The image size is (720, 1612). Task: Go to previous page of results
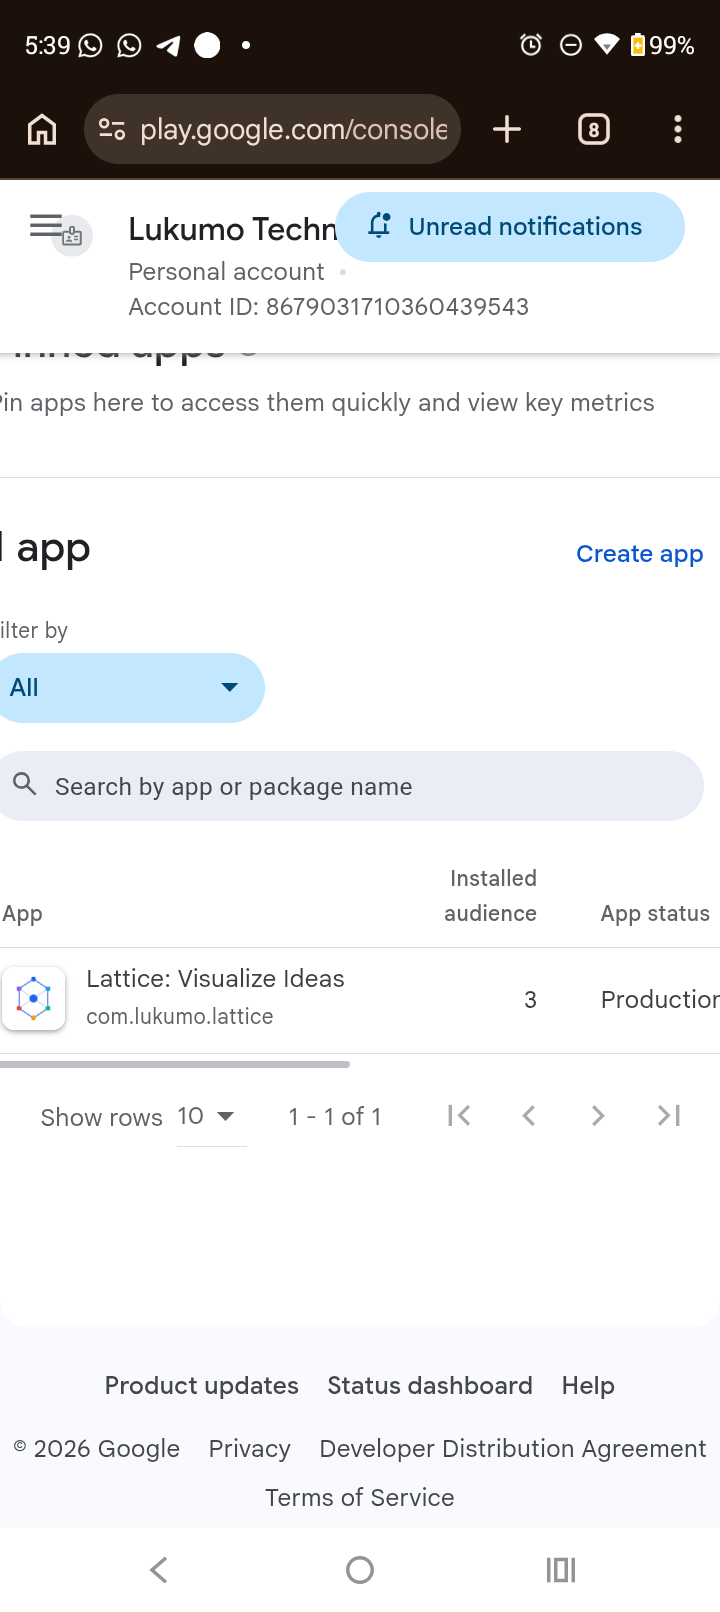coord(529,1116)
